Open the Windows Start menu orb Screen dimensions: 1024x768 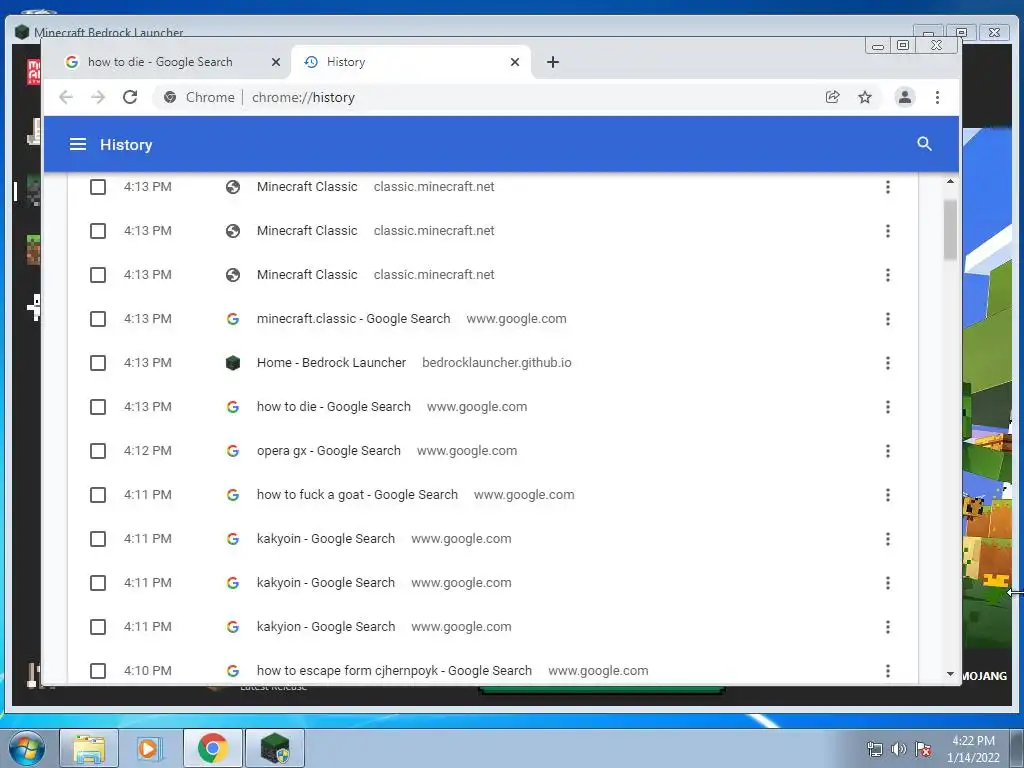pyautogui.click(x=27, y=748)
